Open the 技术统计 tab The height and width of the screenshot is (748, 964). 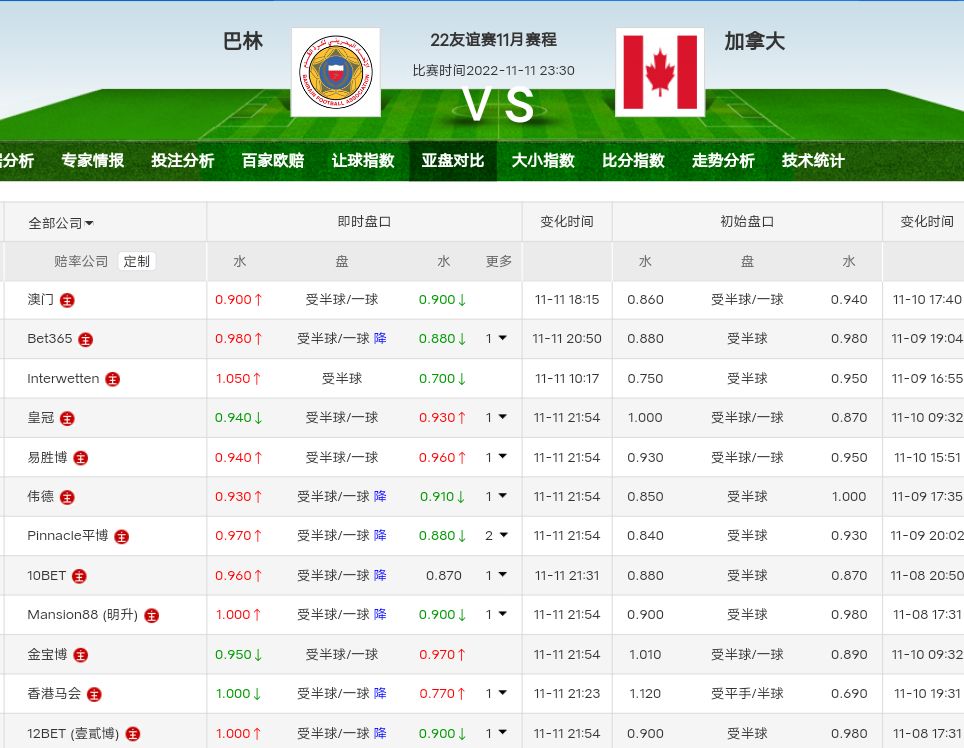point(813,161)
